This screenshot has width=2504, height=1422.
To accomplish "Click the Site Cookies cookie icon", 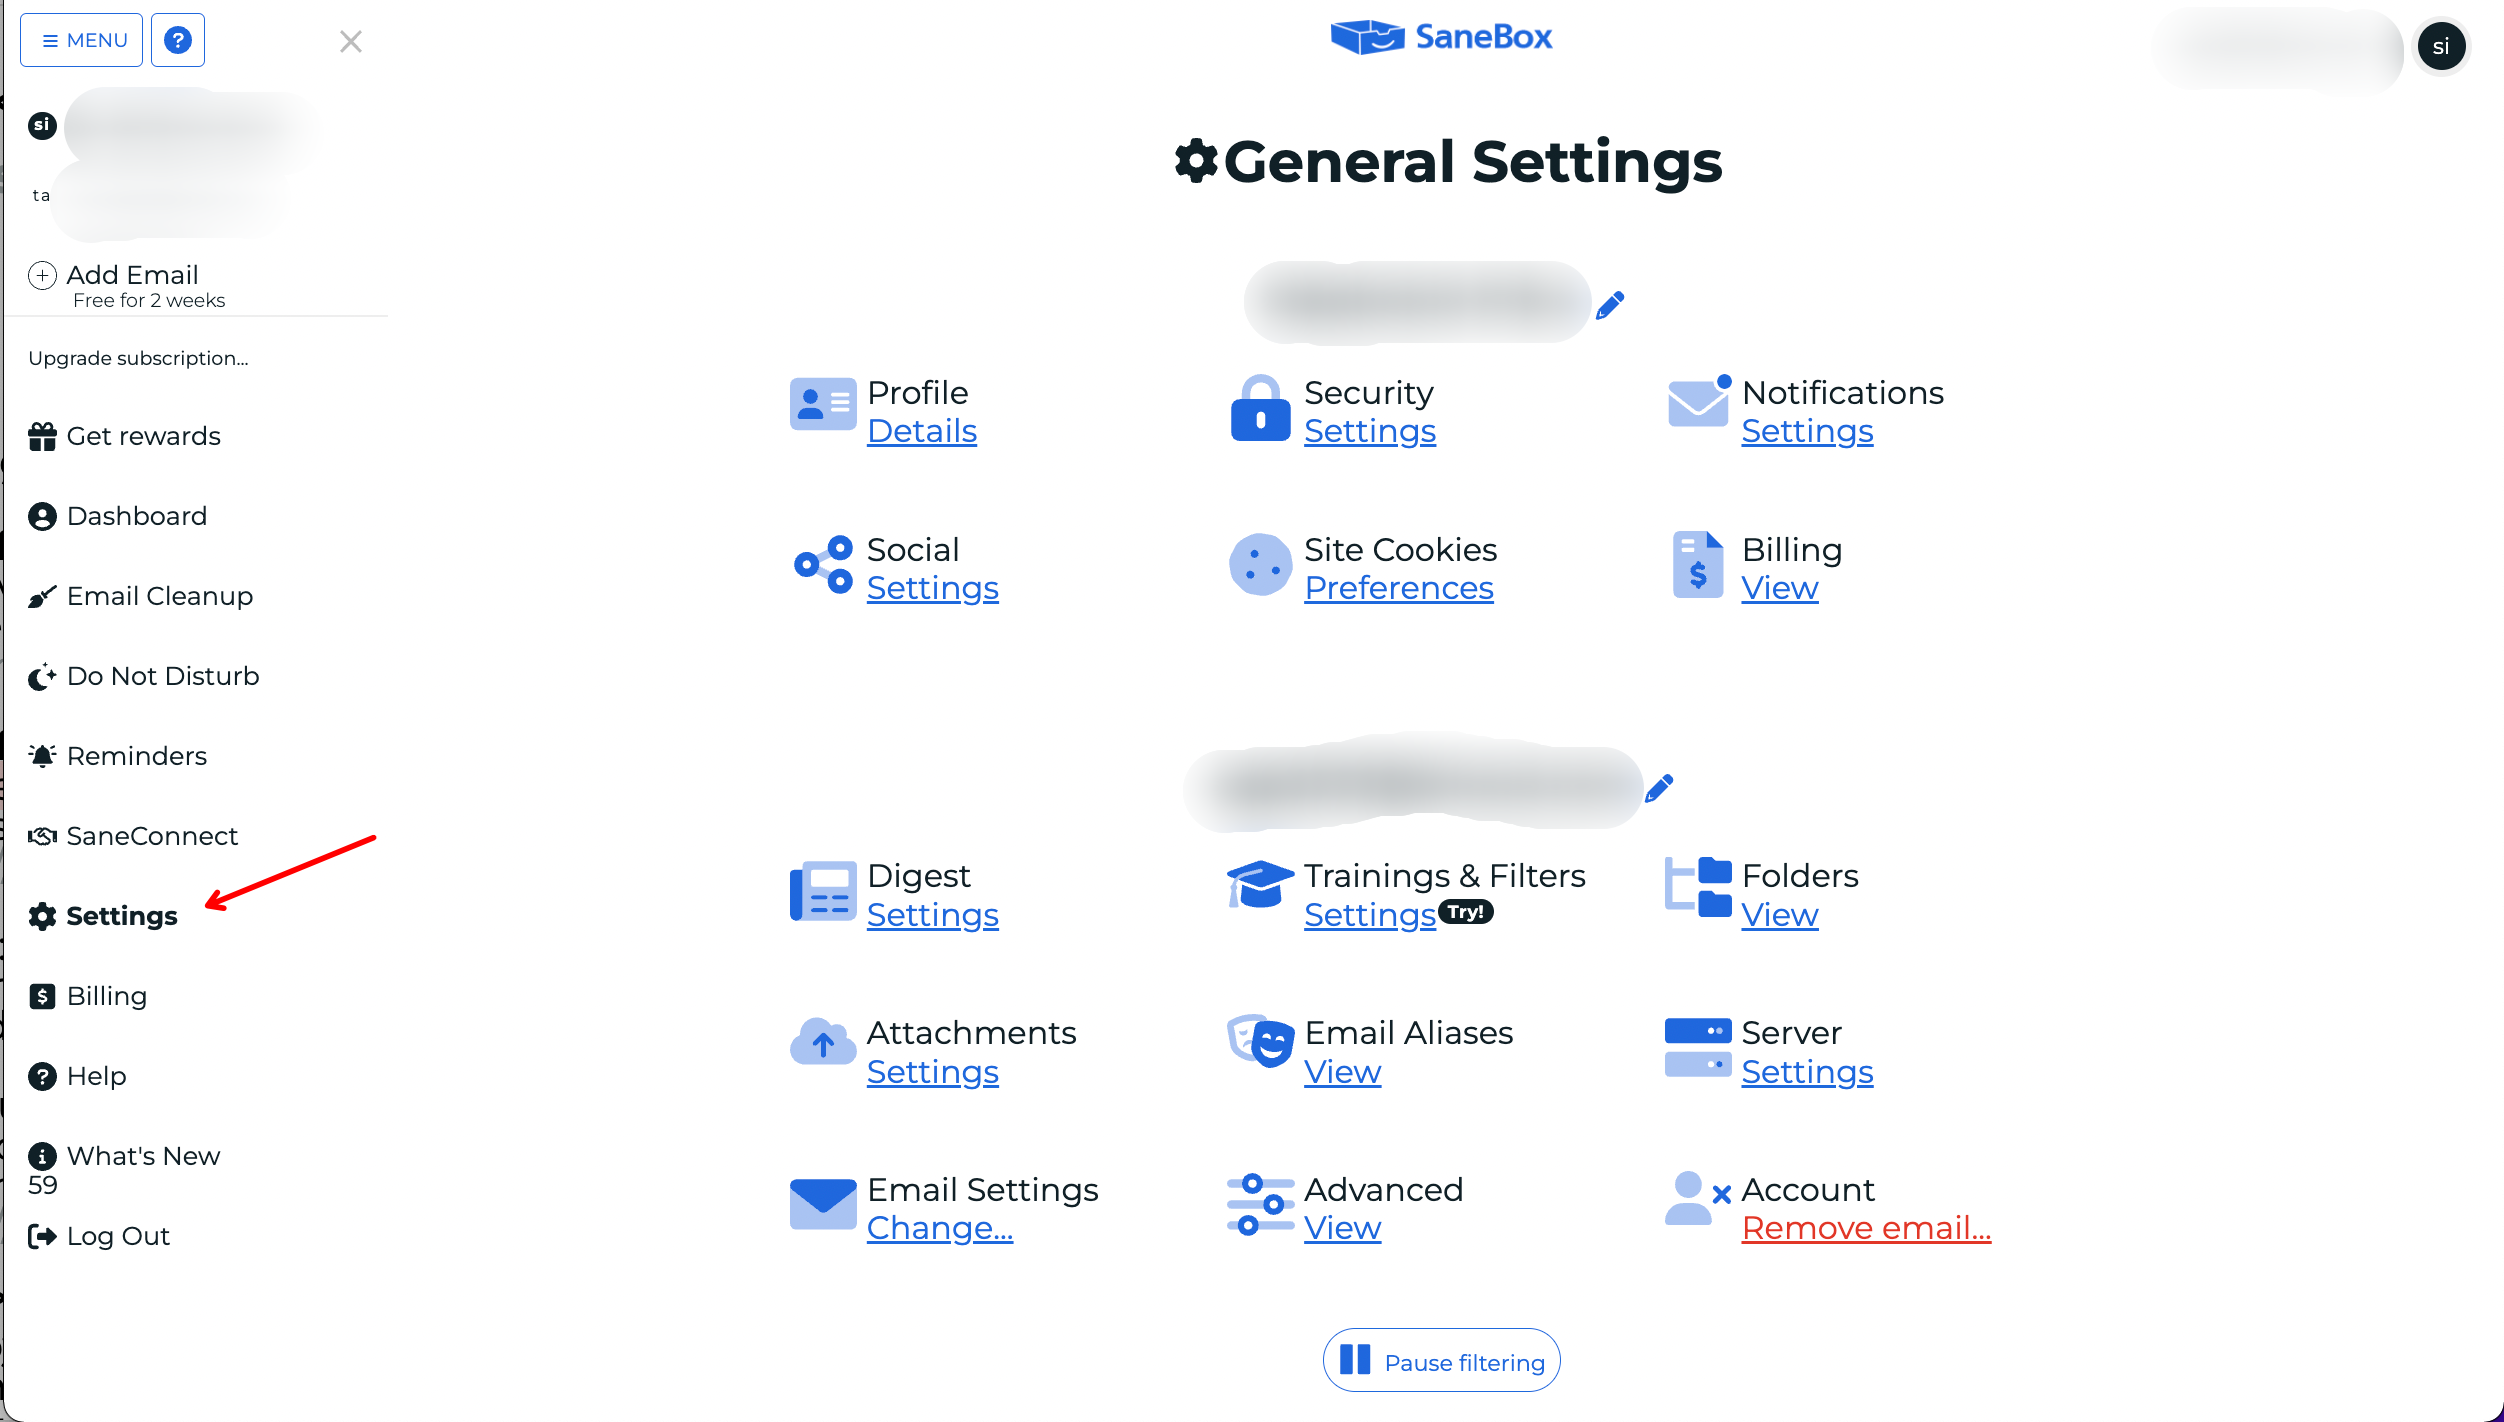I will point(1260,565).
